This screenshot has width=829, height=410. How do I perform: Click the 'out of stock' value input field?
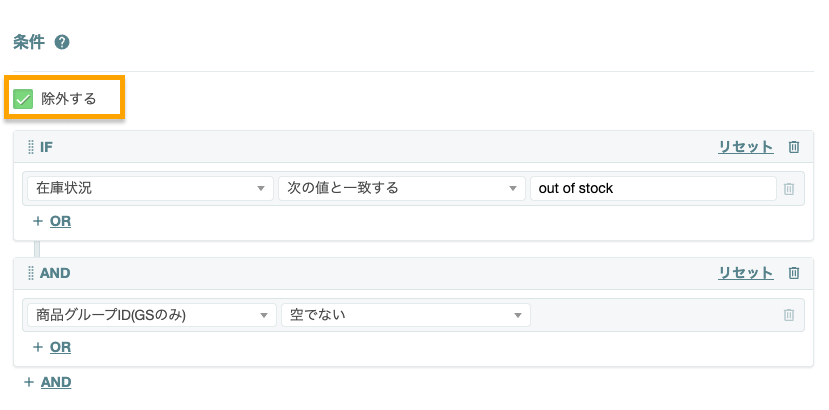tap(653, 188)
